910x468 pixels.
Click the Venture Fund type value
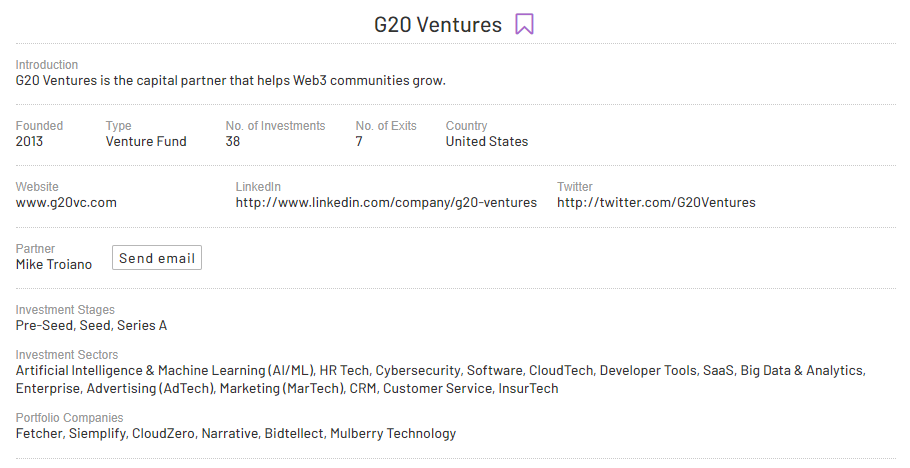tap(146, 142)
